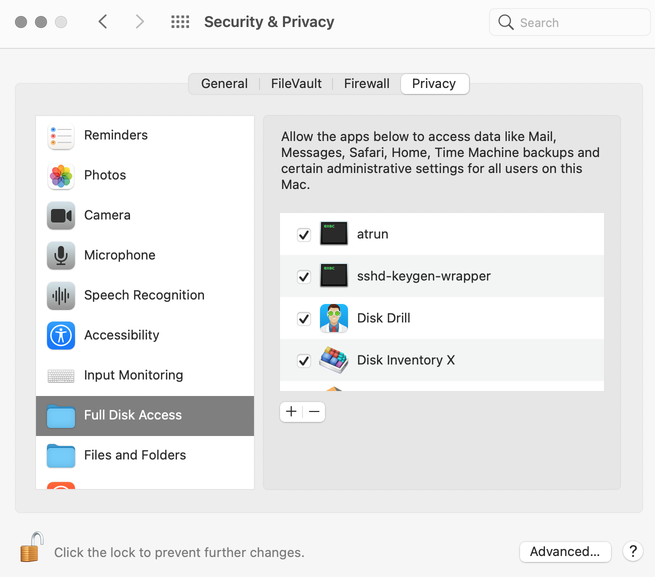655x577 pixels.
Task: Switch to the Firewall tab
Action: pyautogui.click(x=366, y=84)
